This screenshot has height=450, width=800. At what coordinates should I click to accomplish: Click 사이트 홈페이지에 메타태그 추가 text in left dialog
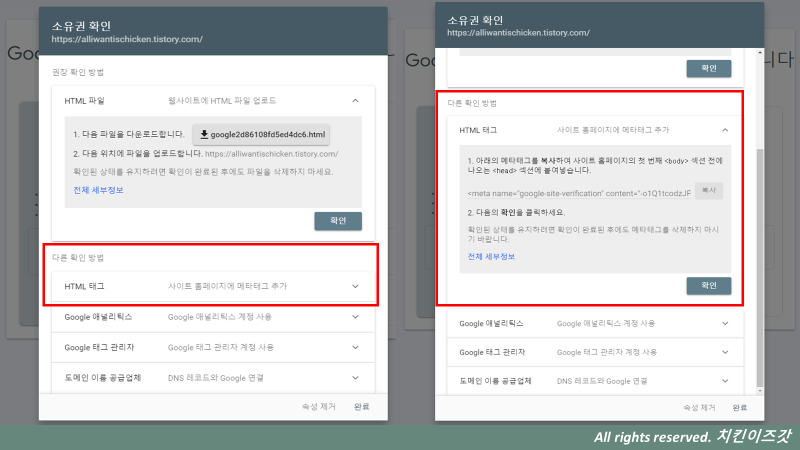[x=228, y=286]
